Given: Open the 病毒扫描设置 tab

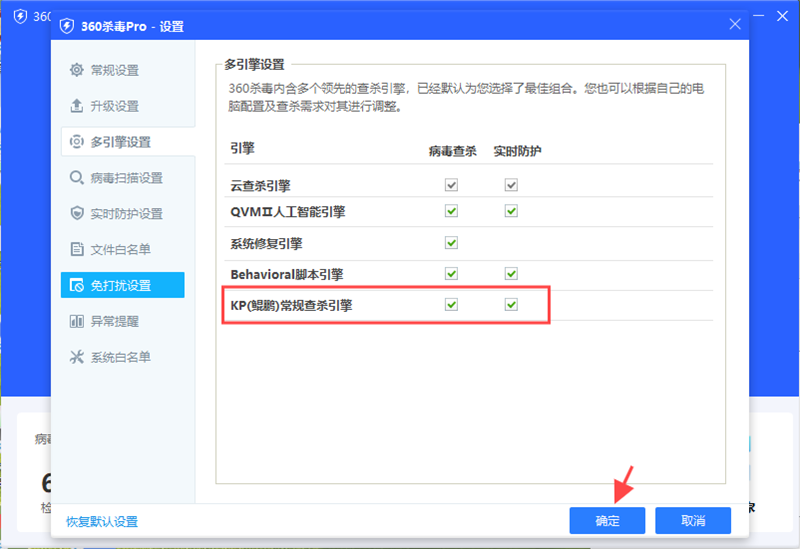Looking at the screenshot, I should tap(122, 178).
